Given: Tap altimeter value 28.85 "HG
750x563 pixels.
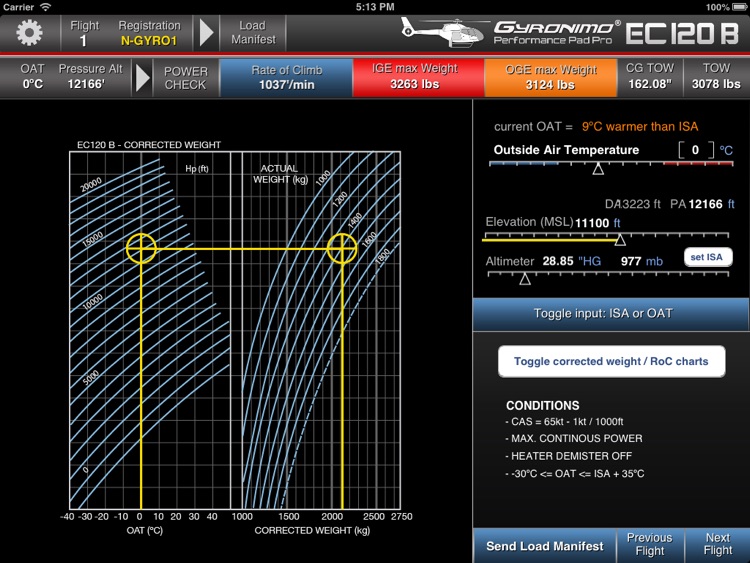Looking at the screenshot, I should coord(572,261).
